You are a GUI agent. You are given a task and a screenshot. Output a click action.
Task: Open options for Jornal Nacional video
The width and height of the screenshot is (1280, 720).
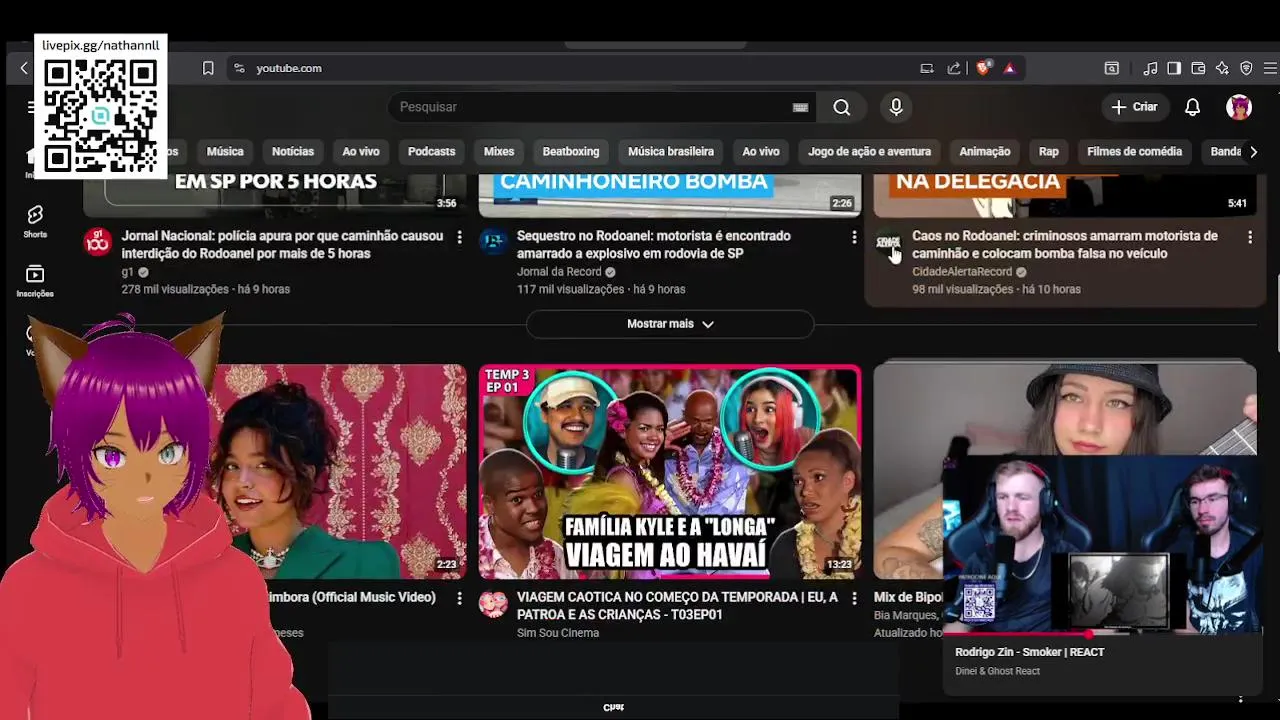[x=459, y=237]
